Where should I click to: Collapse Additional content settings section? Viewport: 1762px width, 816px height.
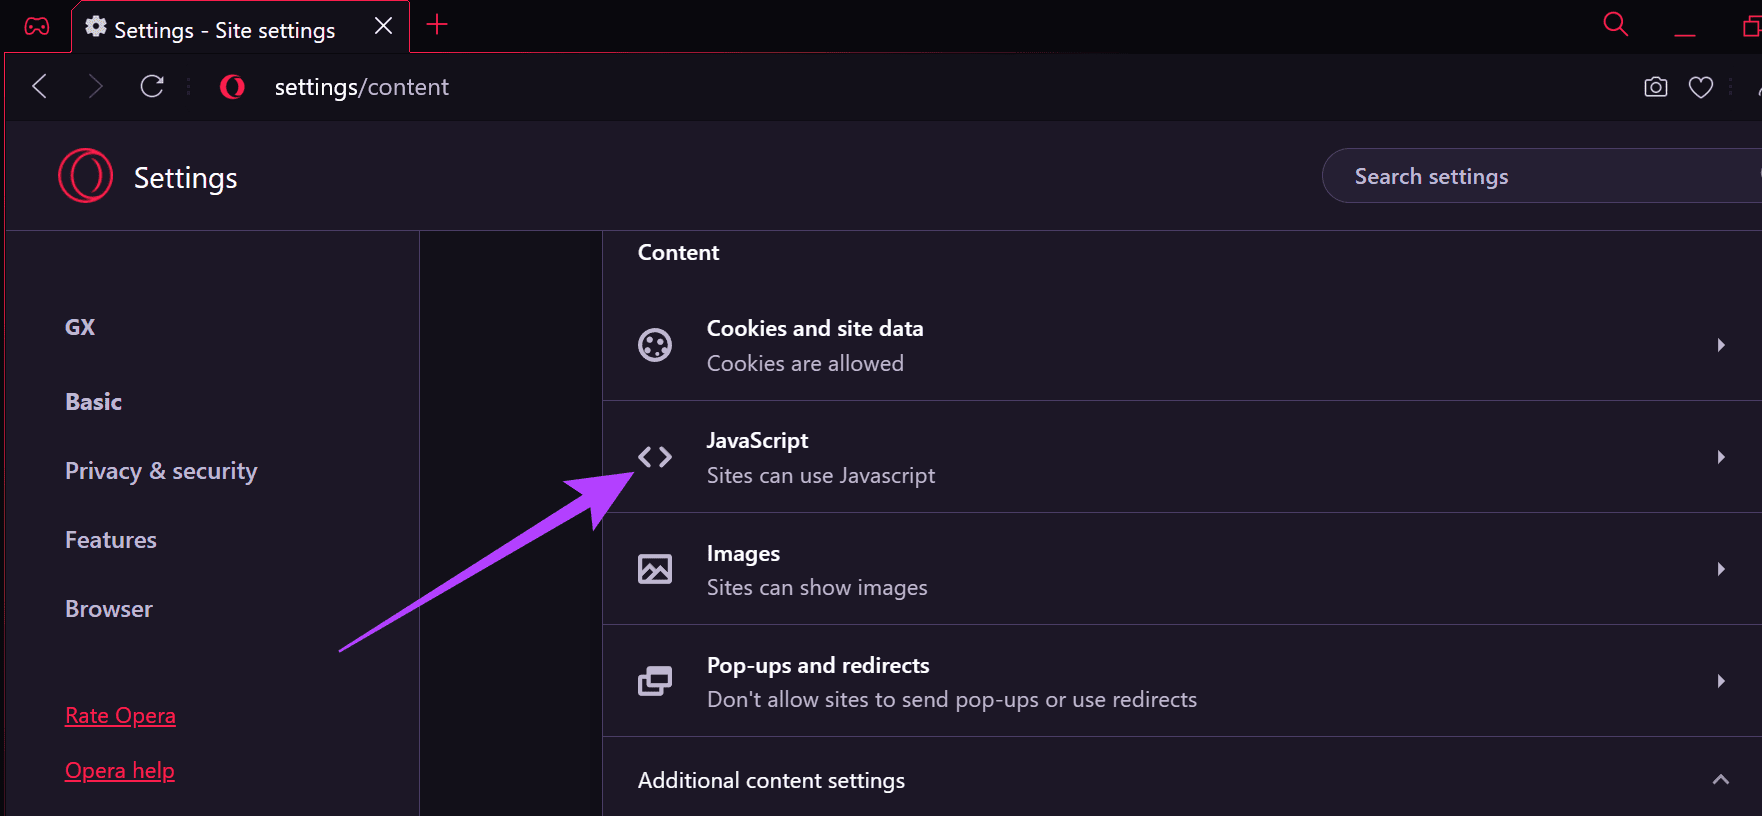click(1721, 780)
